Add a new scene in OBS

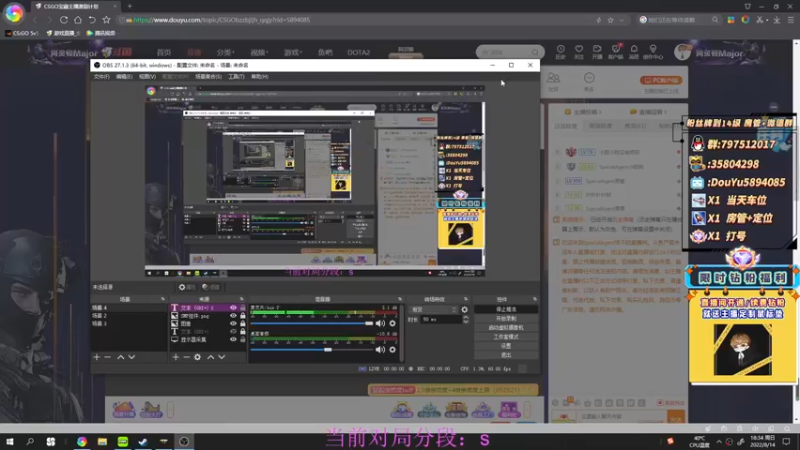tap(97, 357)
